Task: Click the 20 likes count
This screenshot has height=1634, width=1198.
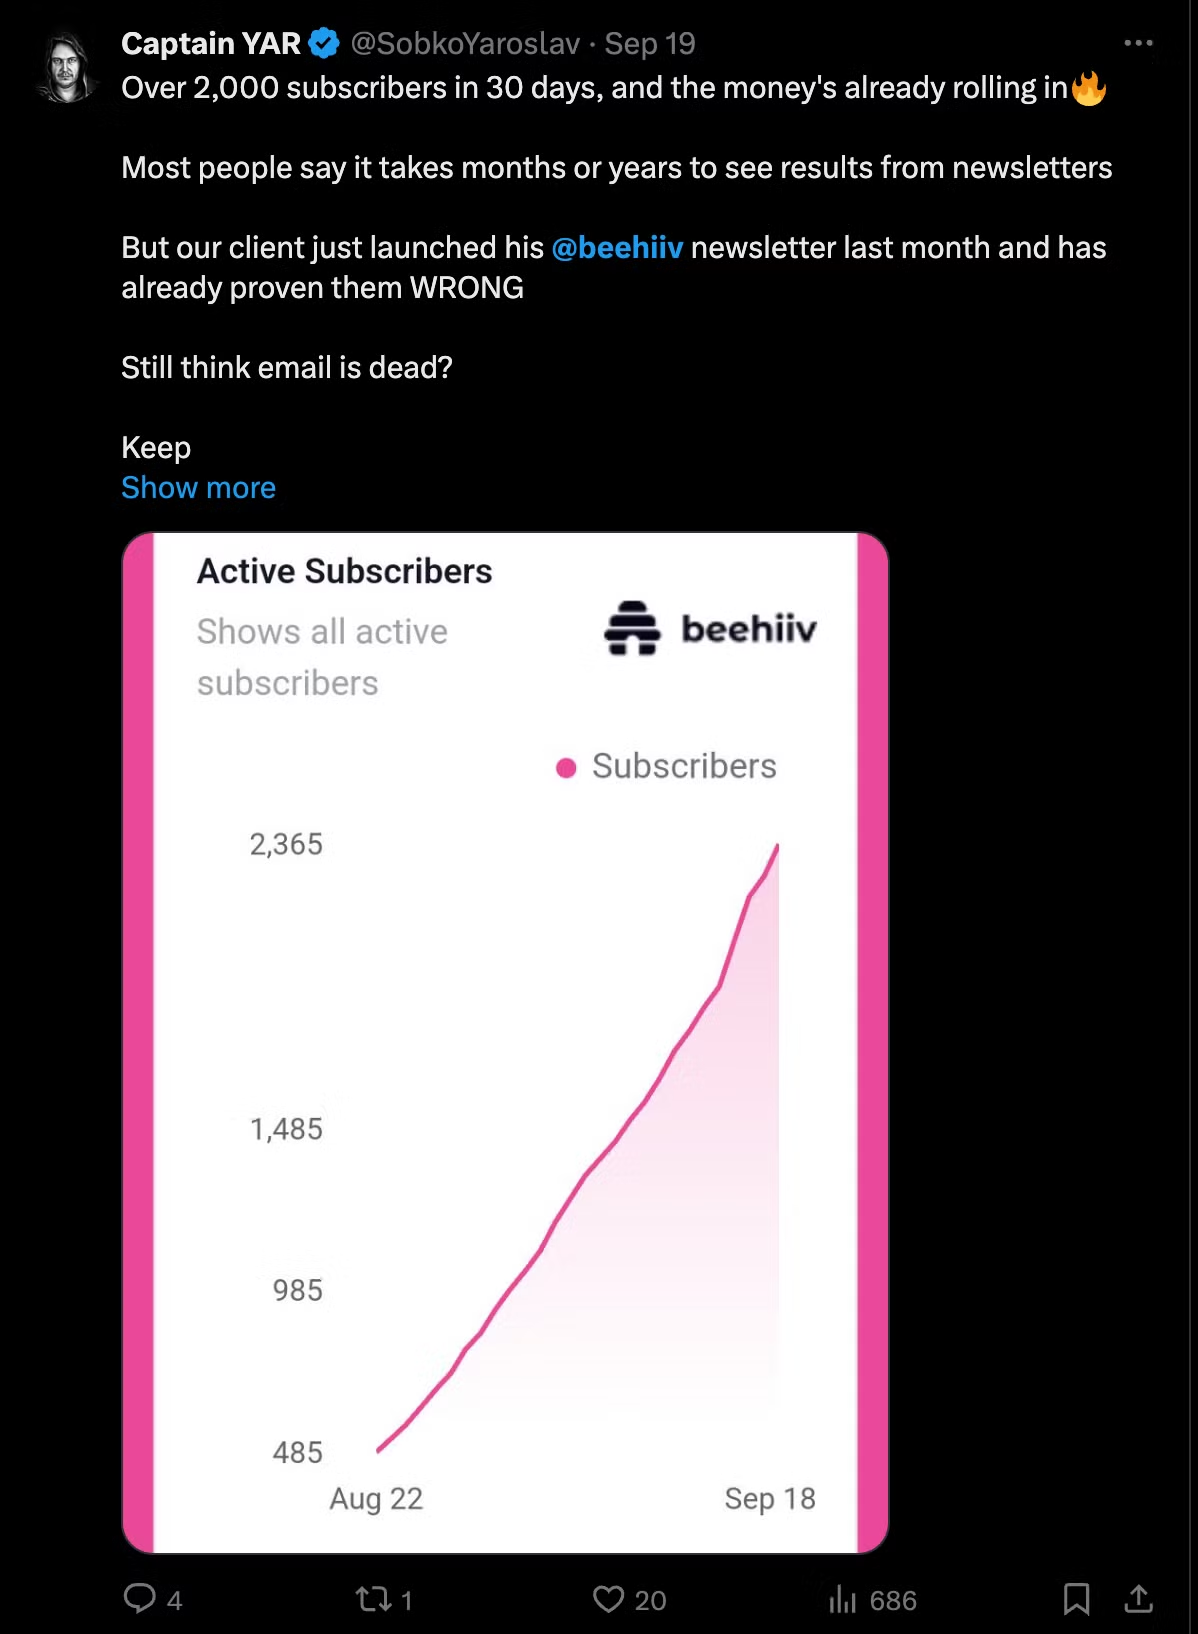Action: (x=650, y=1601)
